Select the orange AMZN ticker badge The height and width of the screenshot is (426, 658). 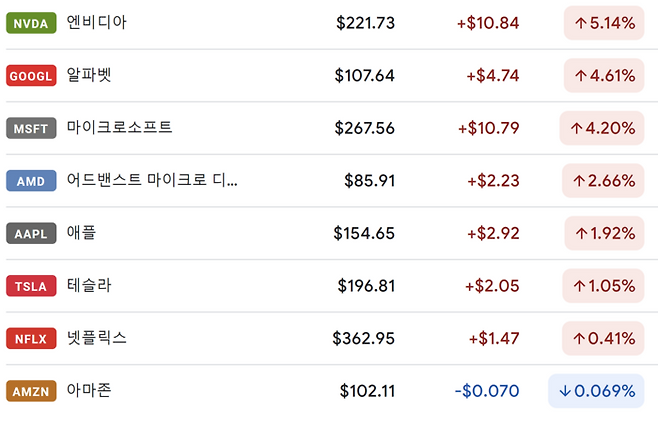pyautogui.click(x=31, y=391)
